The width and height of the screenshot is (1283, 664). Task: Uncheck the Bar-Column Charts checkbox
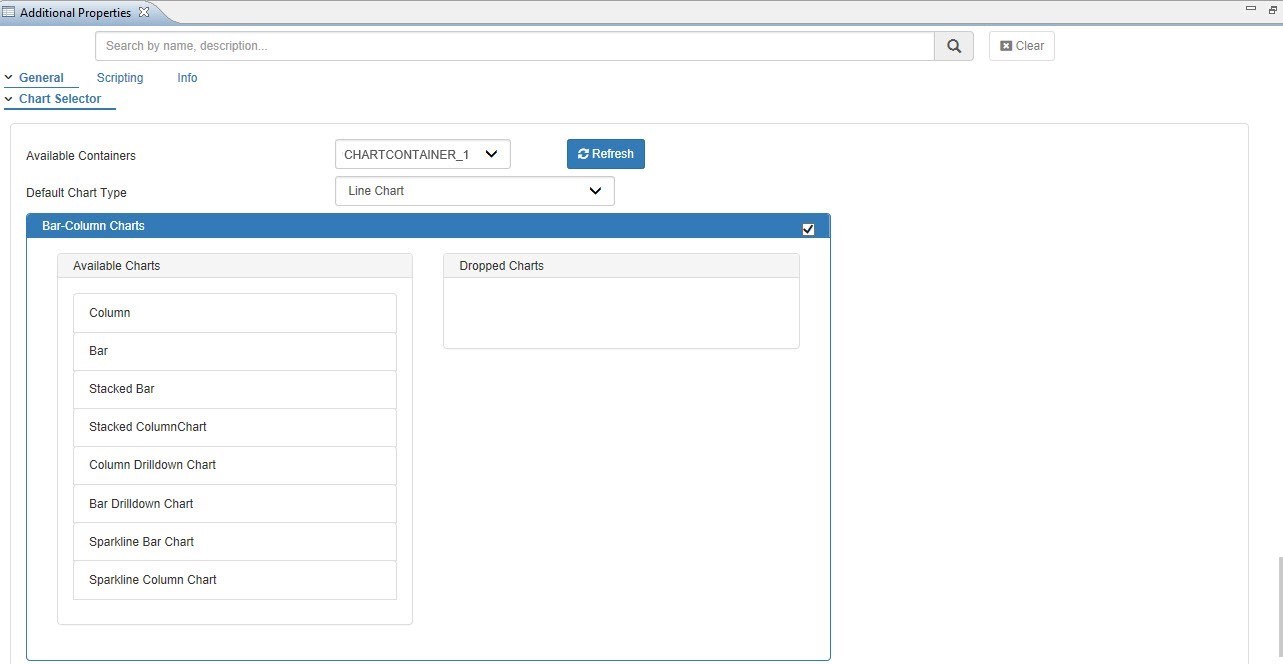point(808,229)
